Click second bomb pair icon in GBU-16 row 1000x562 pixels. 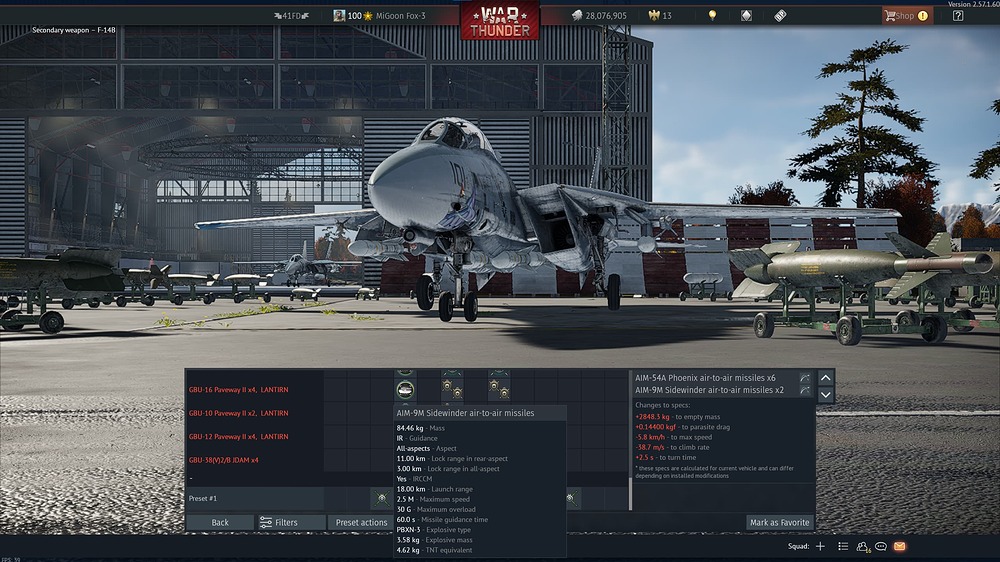(x=499, y=388)
